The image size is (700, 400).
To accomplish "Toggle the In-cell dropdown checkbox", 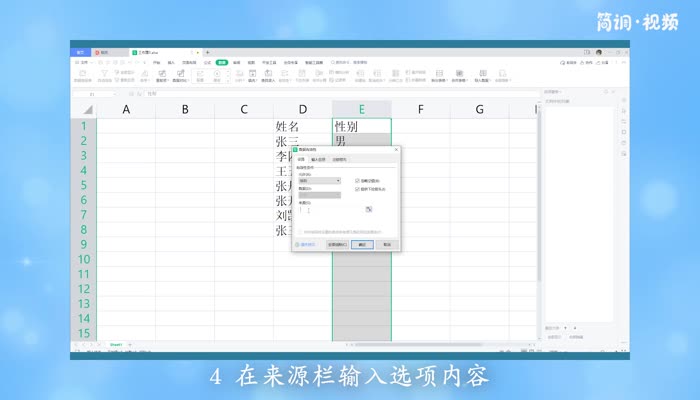I will pyautogui.click(x=357, y=188).
